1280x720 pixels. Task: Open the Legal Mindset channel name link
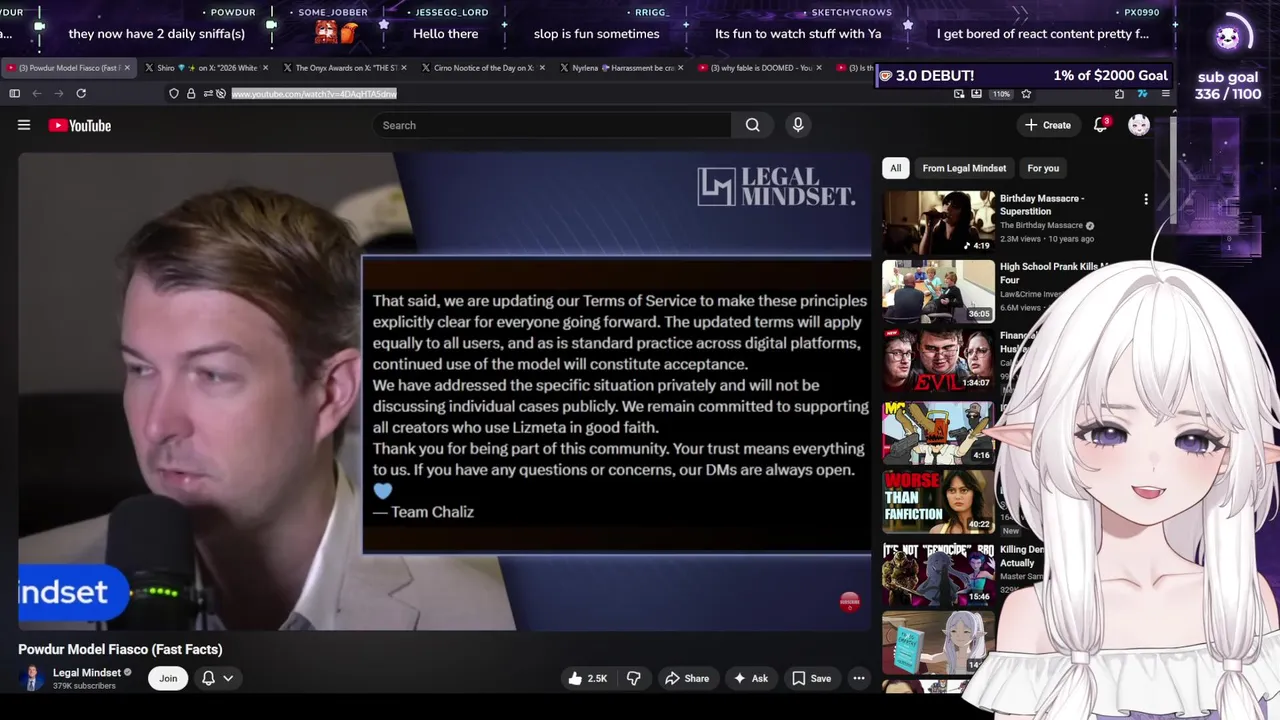[87, 673]
